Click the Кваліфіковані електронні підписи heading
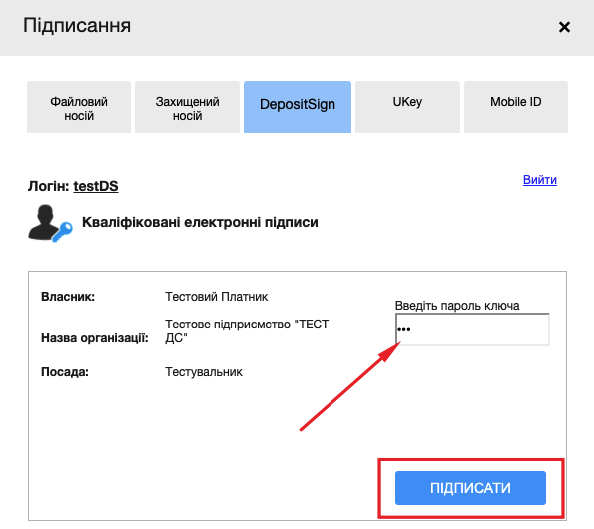Viewport: 594px width, 529px height. point(200,222)
